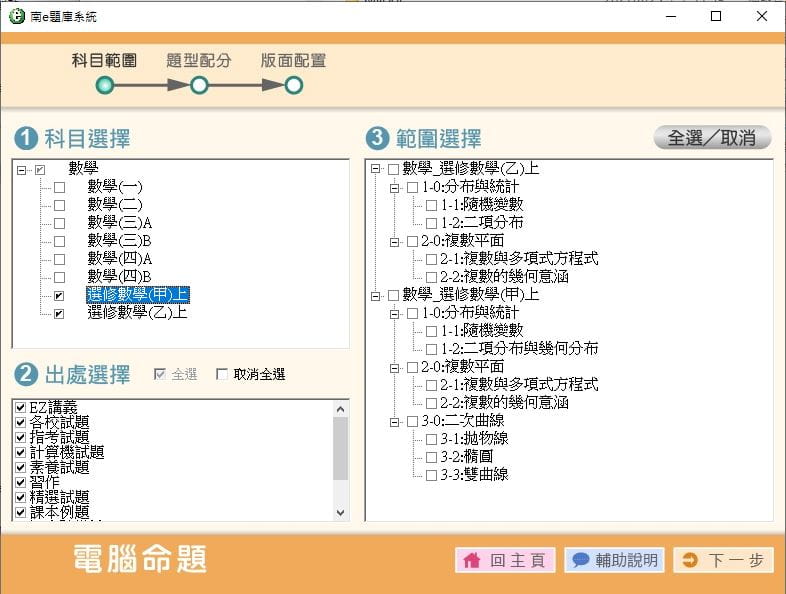The image size is (786, 594).
Task: Uncheck the 素養試題 source
Action: (21, 467)
